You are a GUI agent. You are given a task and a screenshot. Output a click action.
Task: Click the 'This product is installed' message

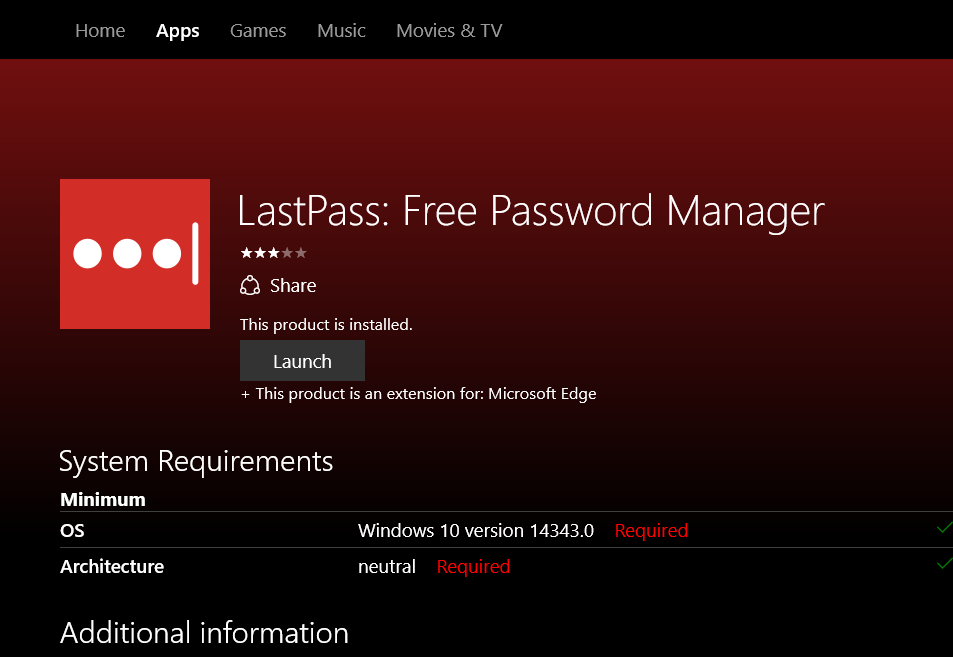pyautogui.click(x=326, y=325)
